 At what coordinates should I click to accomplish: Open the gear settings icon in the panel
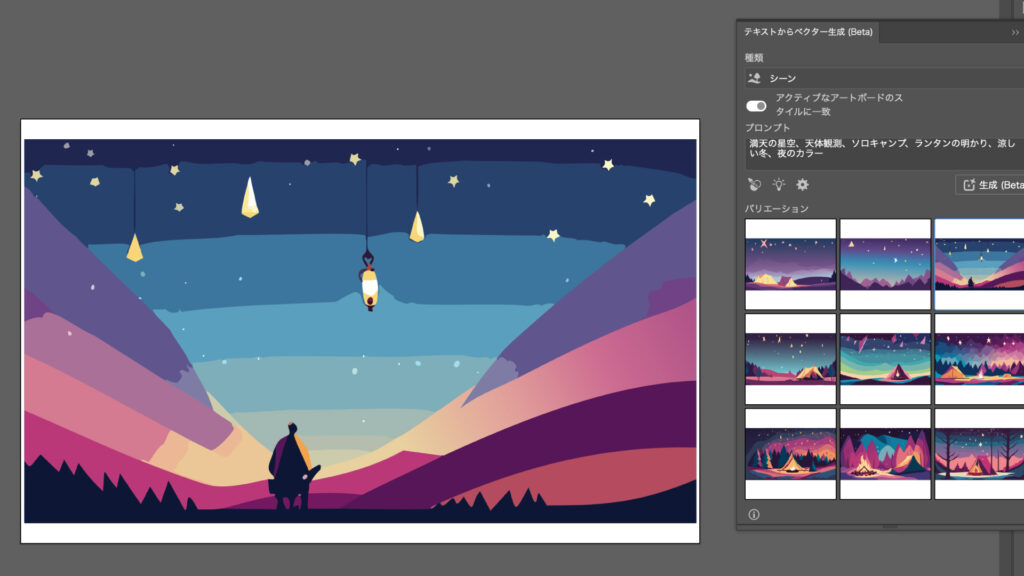(802, 185)
